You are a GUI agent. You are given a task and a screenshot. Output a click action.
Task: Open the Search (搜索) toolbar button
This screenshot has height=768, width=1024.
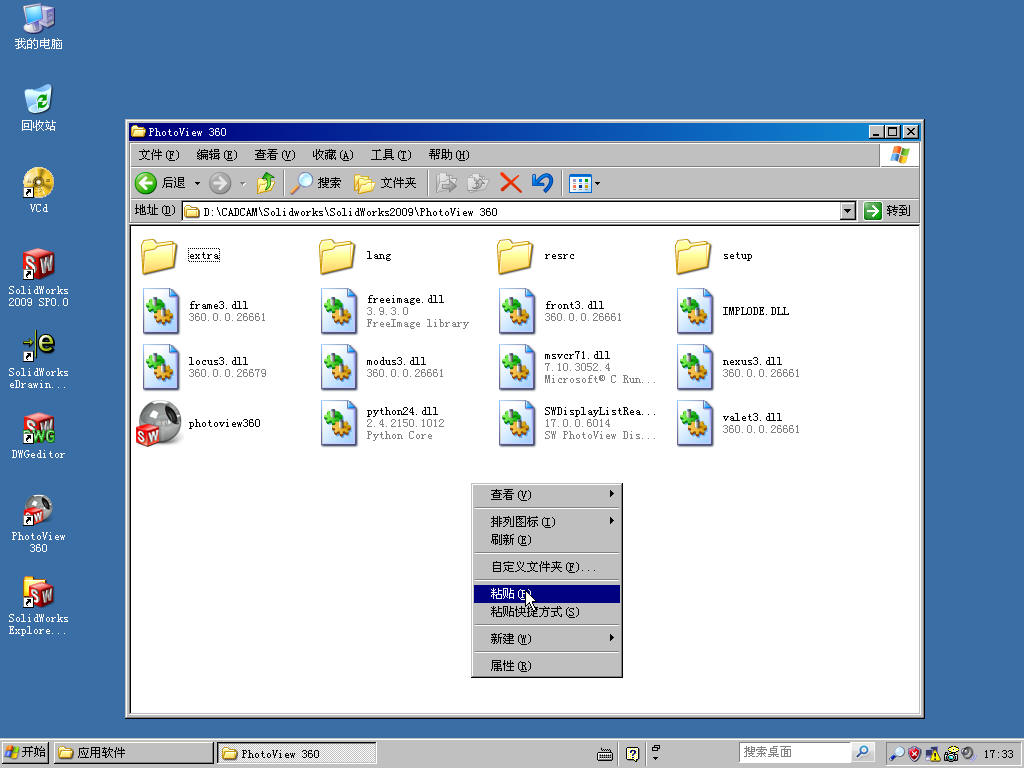tap(316, 183)
